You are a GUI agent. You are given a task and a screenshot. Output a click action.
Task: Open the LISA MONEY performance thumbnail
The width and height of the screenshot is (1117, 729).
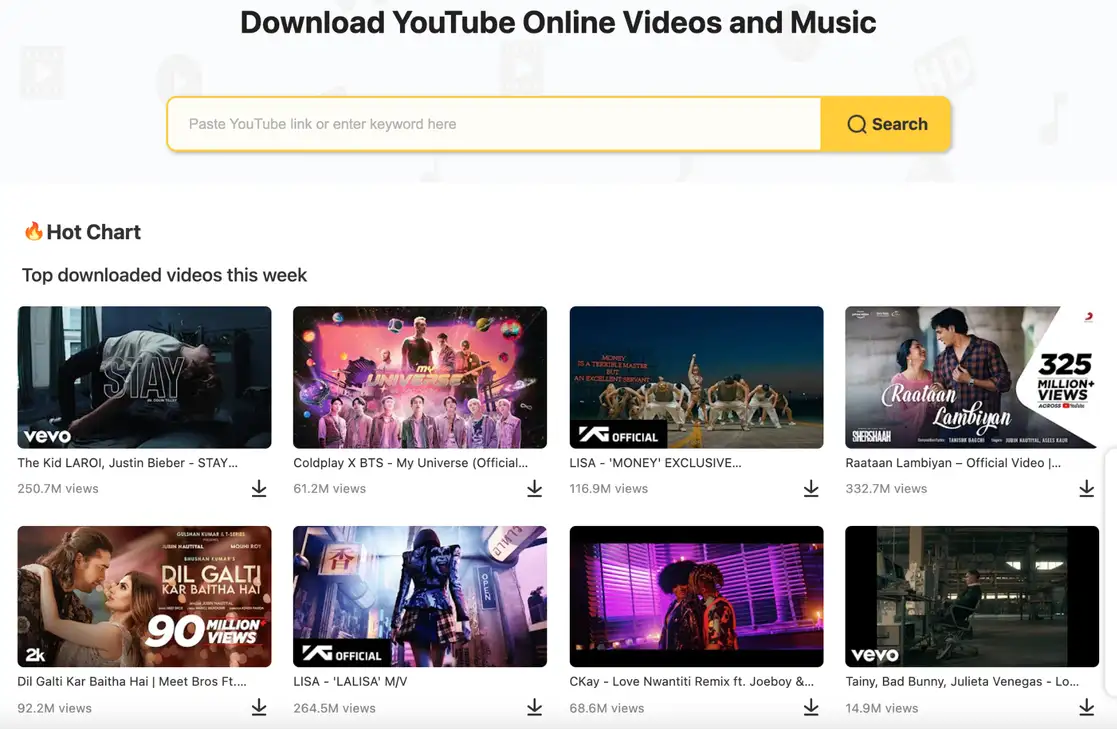tap(697, 378)
